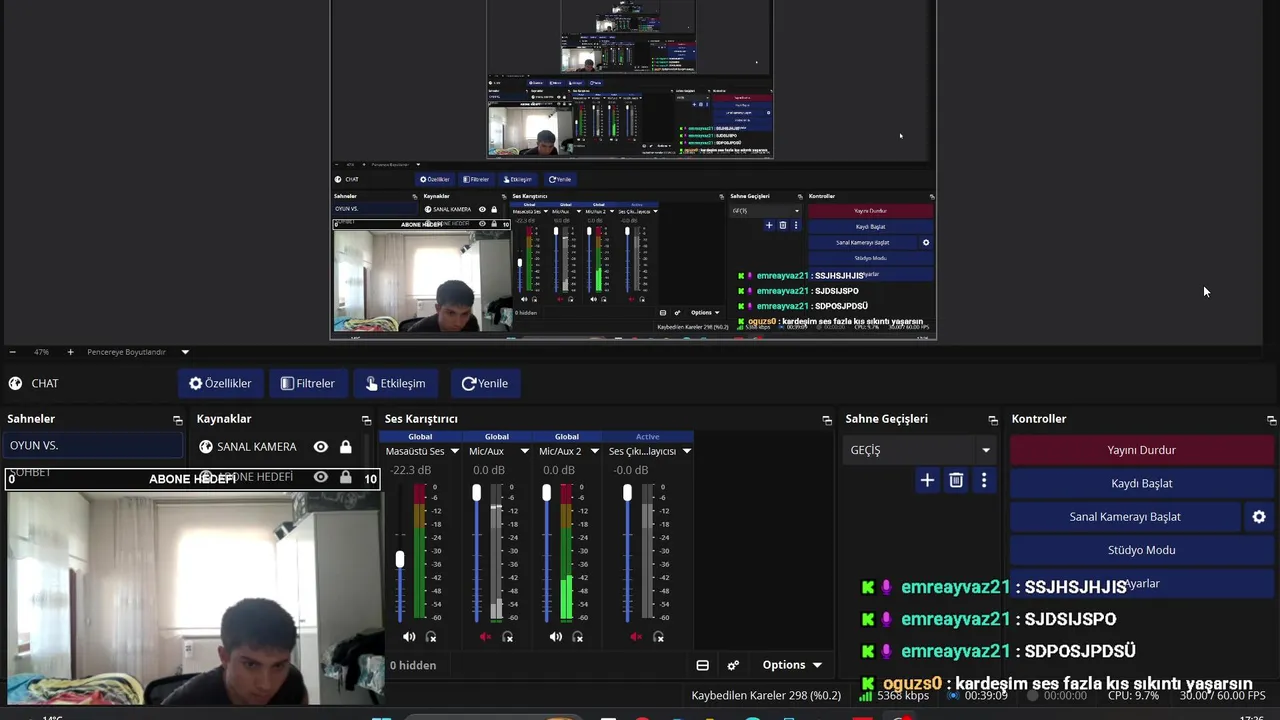Viewport: 1280px width, 720px height.
Task: Undock the Sahneler panel
Action: 178,420
